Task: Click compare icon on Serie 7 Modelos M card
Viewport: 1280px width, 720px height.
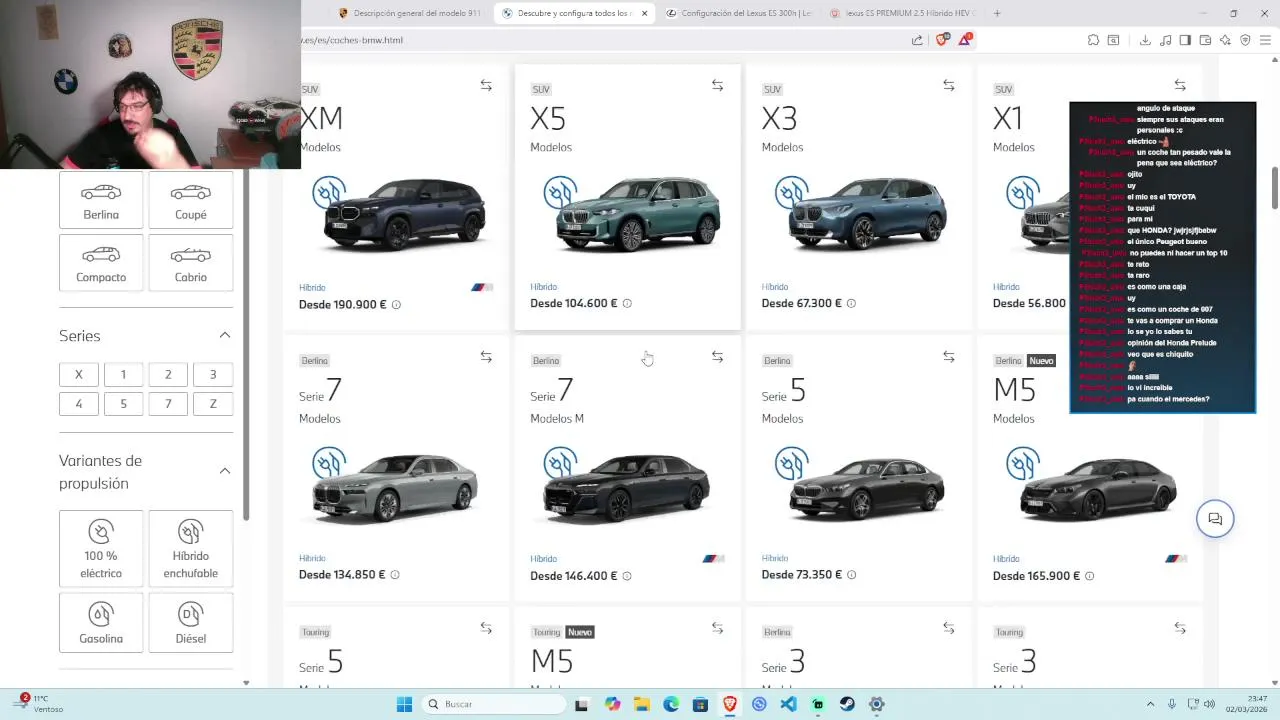Action: (717, 357)
